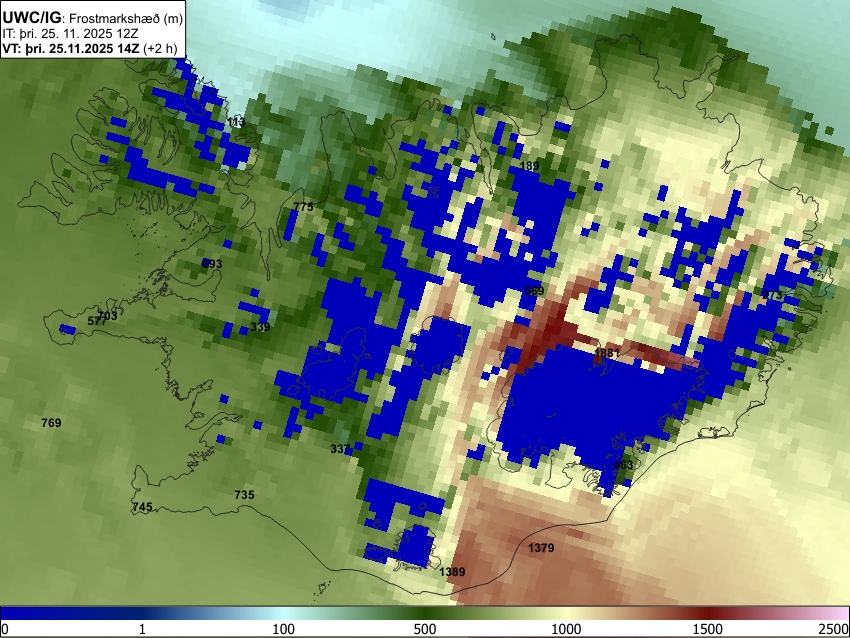Screen dimensions: 850x638
Task: Click the map value 703
Action: pyautogui.click(x=107, y=315)
